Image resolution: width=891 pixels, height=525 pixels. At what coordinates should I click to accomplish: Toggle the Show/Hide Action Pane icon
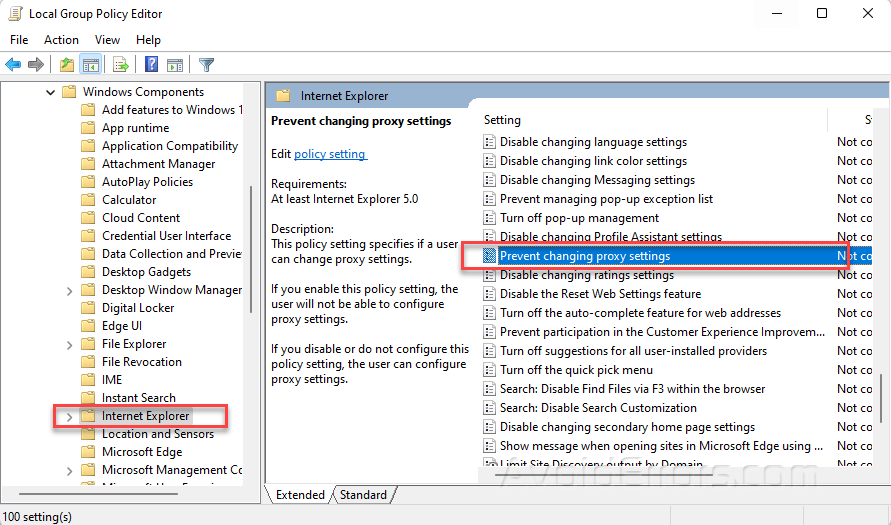coord(175,65)
